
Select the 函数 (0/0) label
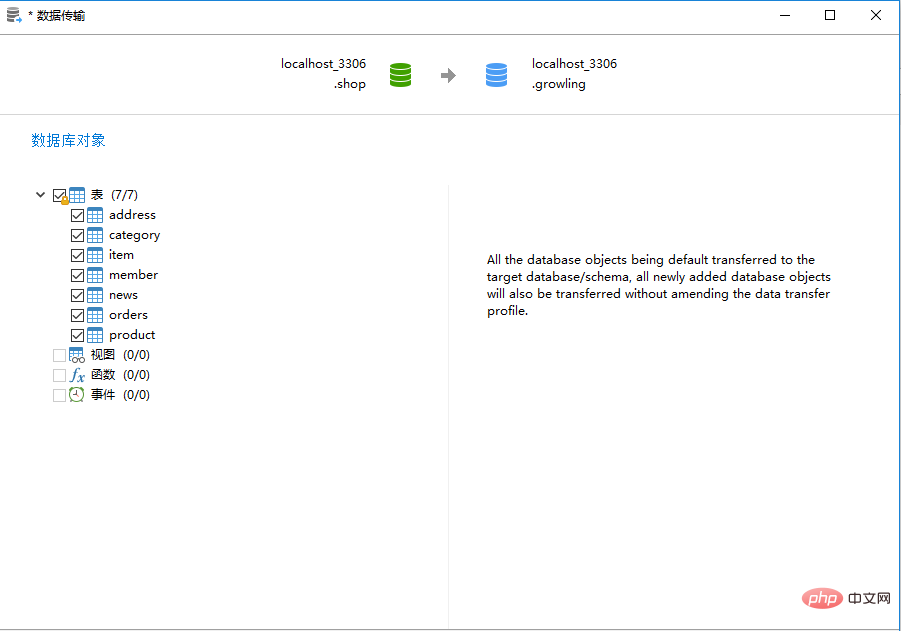(120, 375)
